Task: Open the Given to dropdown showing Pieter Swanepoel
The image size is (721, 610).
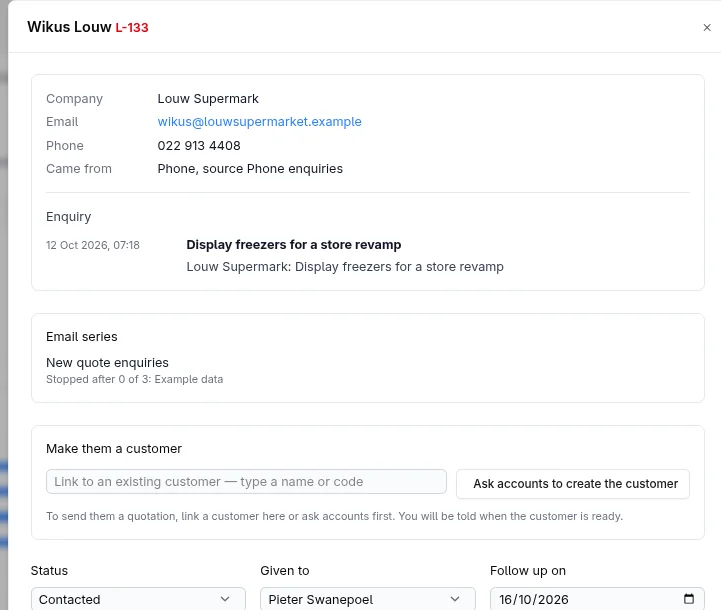Action: [367, 599]
